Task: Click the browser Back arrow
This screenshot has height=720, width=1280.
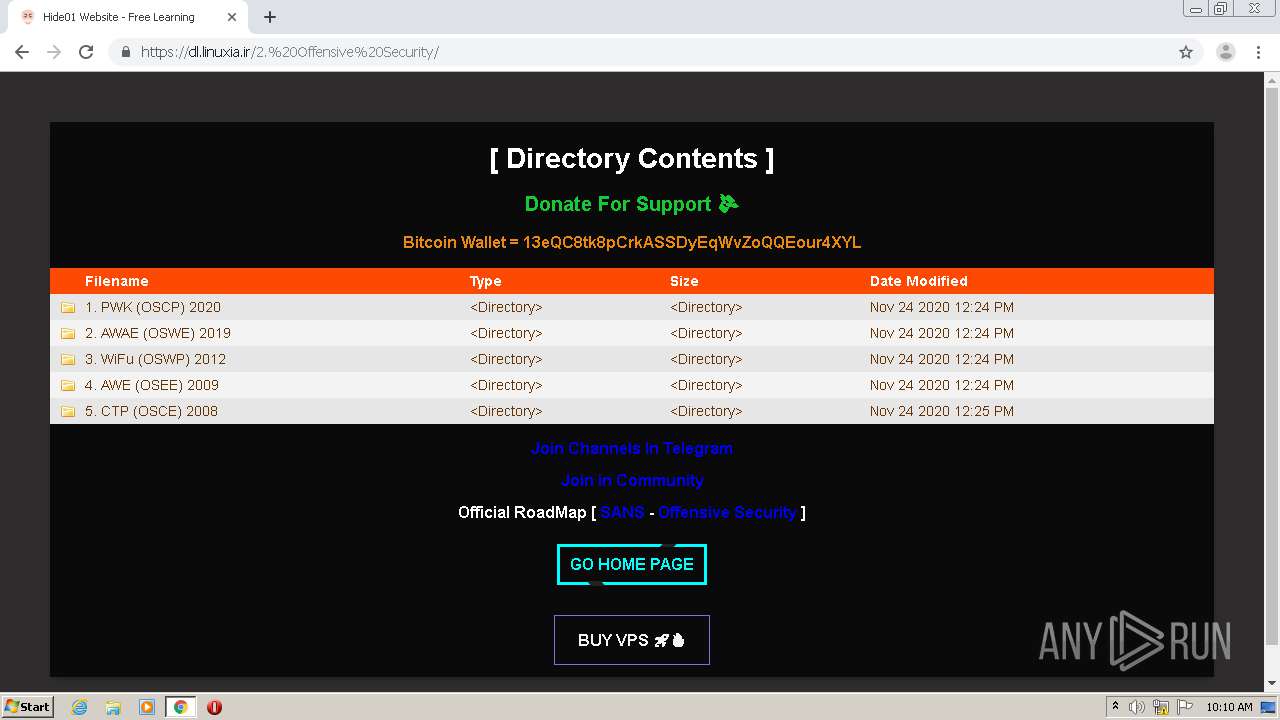Action: [22, 52]
